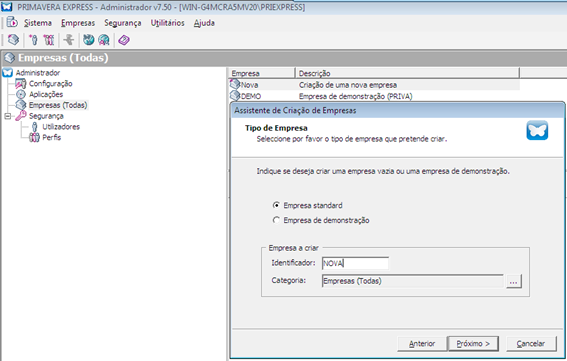The height and width of the screenshot is (361, 567).
Task: Click the Administrador butterfly tree icon
Action: click(7, 73)
